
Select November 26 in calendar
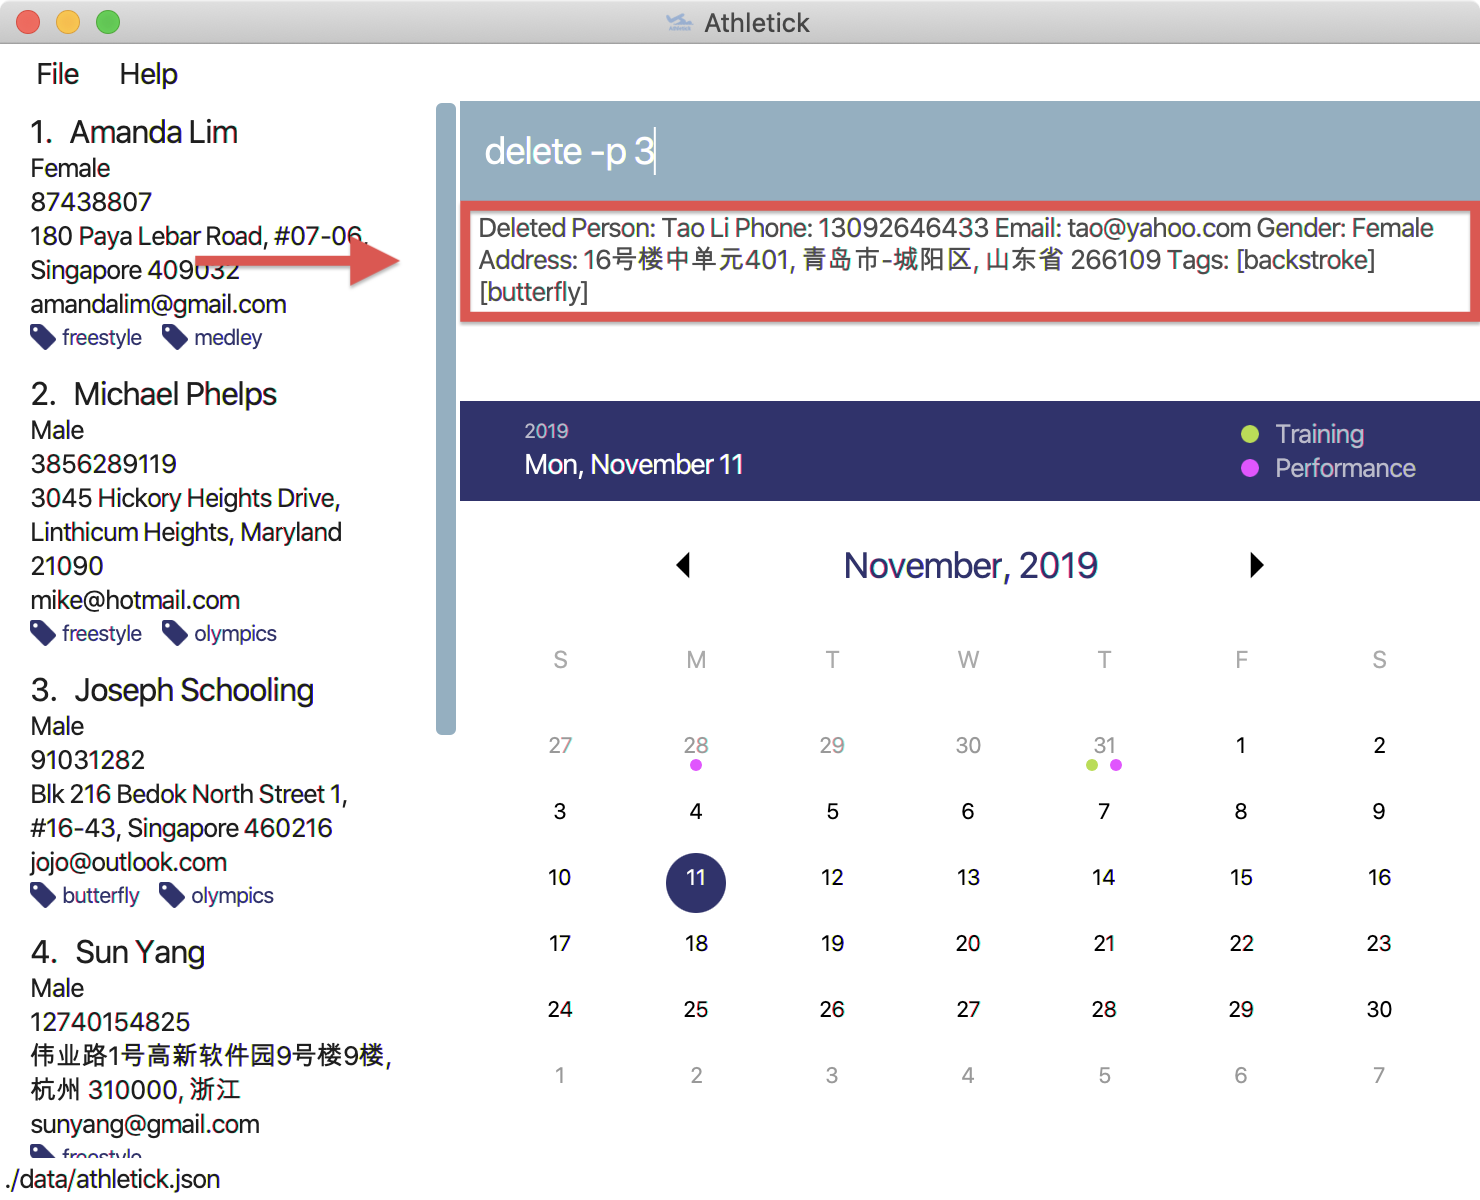832,1010
